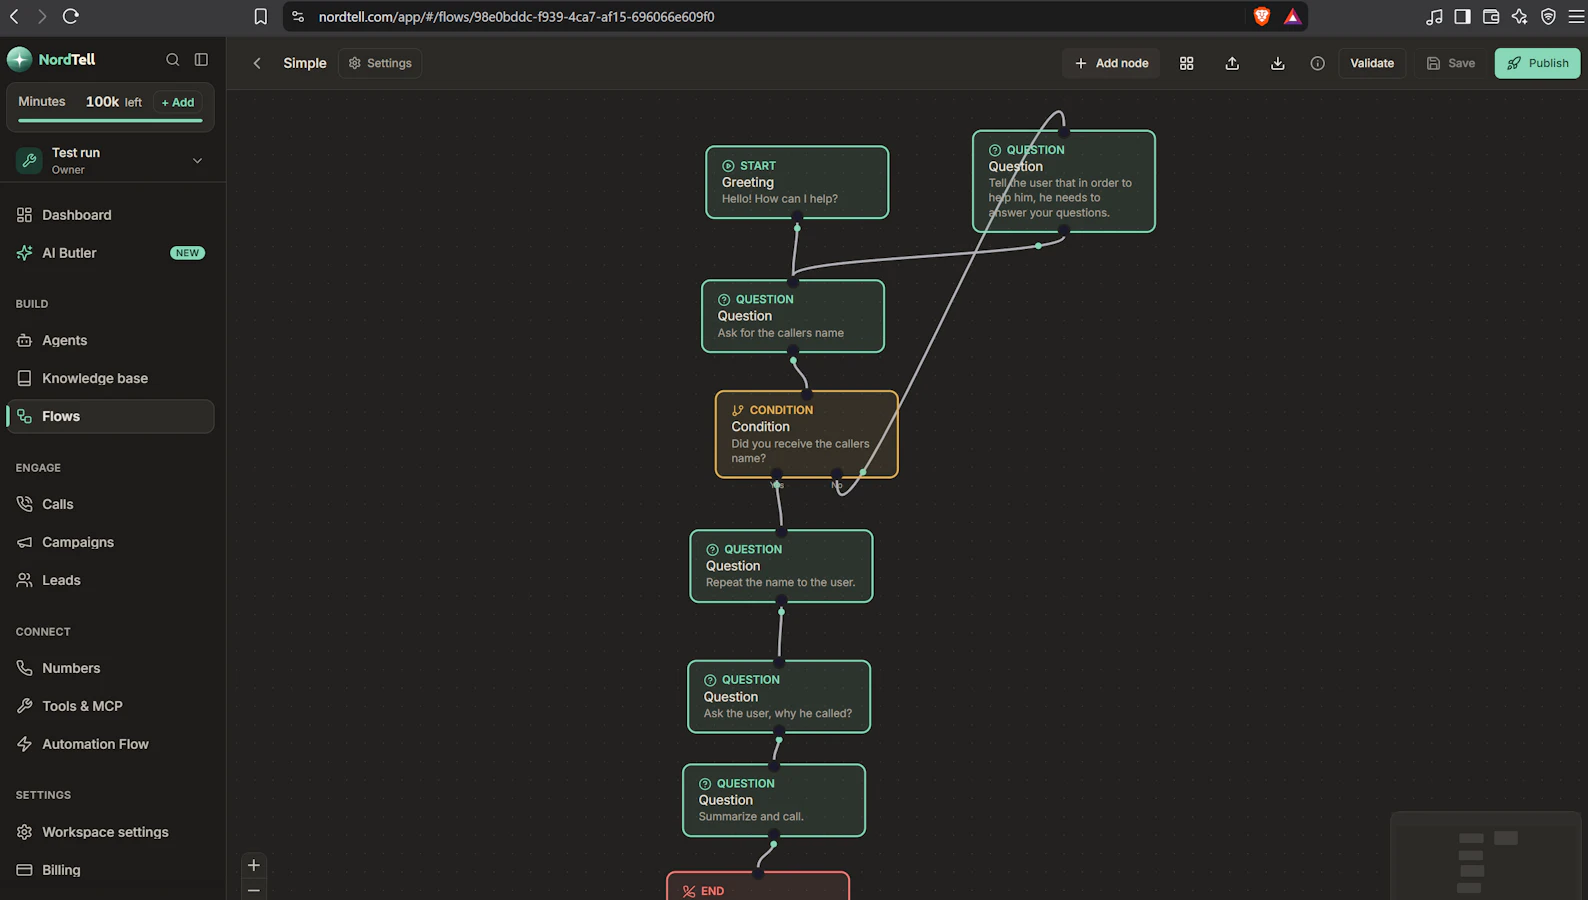The image size is (1588, 900).
Task: Zoom in on the flow canvas
Action: point(254,865)
